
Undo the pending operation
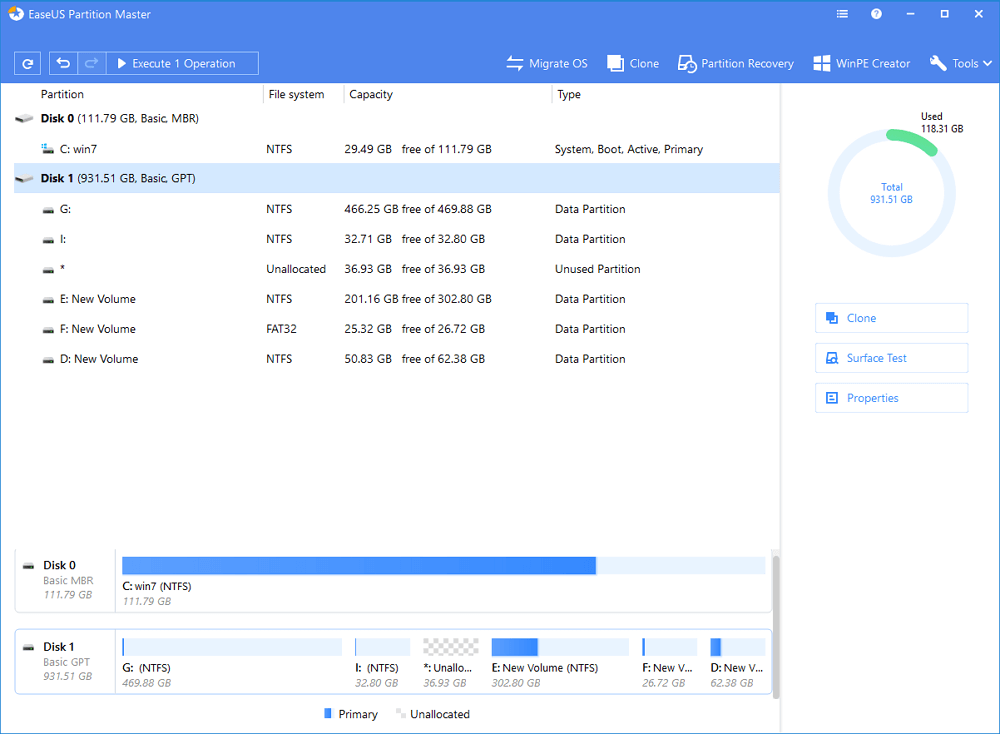click(x=63, y=63)
